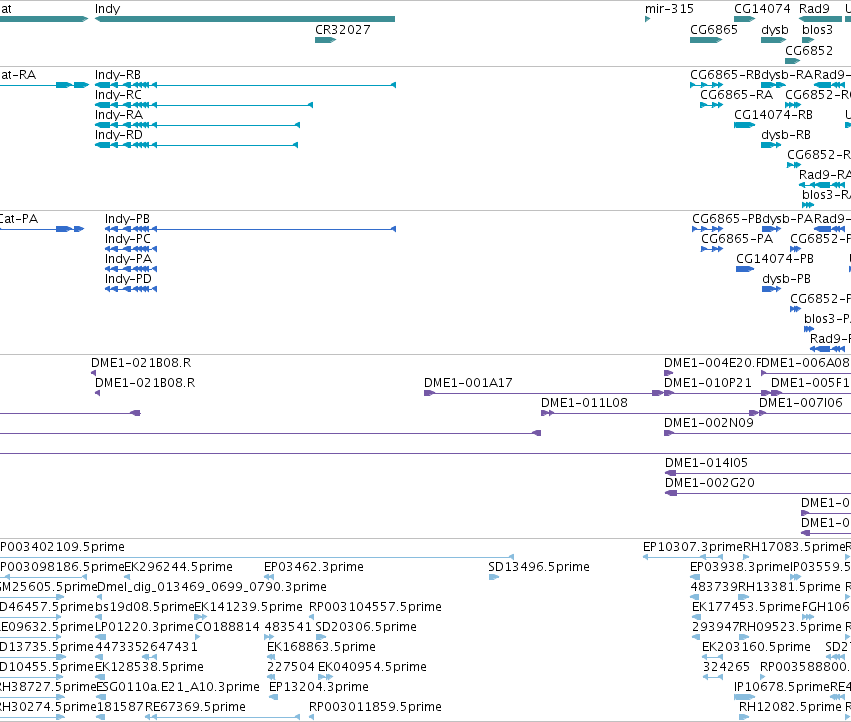Open the CG6865 gene label
Screen dimensions: 851x722
[714, 29]
